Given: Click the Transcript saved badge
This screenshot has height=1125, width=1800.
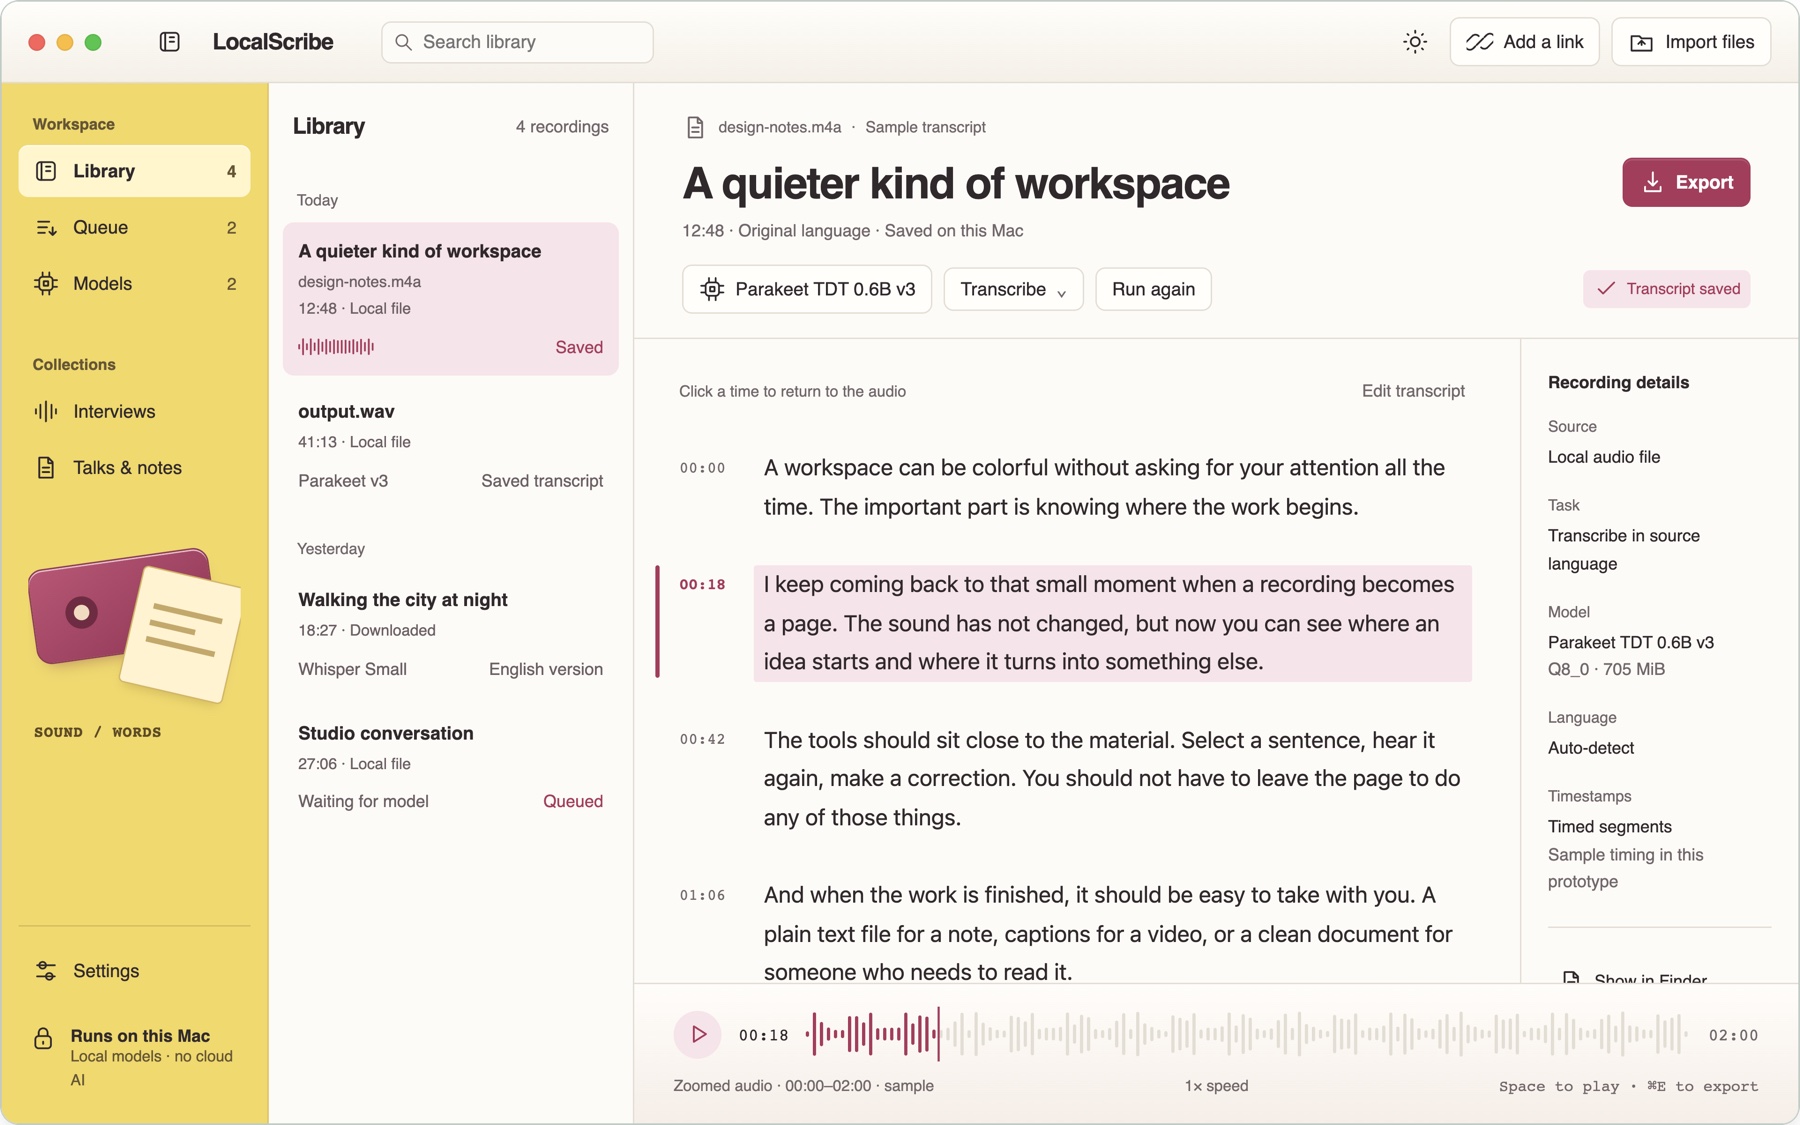Looking at the screenshot, I should (x=1666, y=289).
